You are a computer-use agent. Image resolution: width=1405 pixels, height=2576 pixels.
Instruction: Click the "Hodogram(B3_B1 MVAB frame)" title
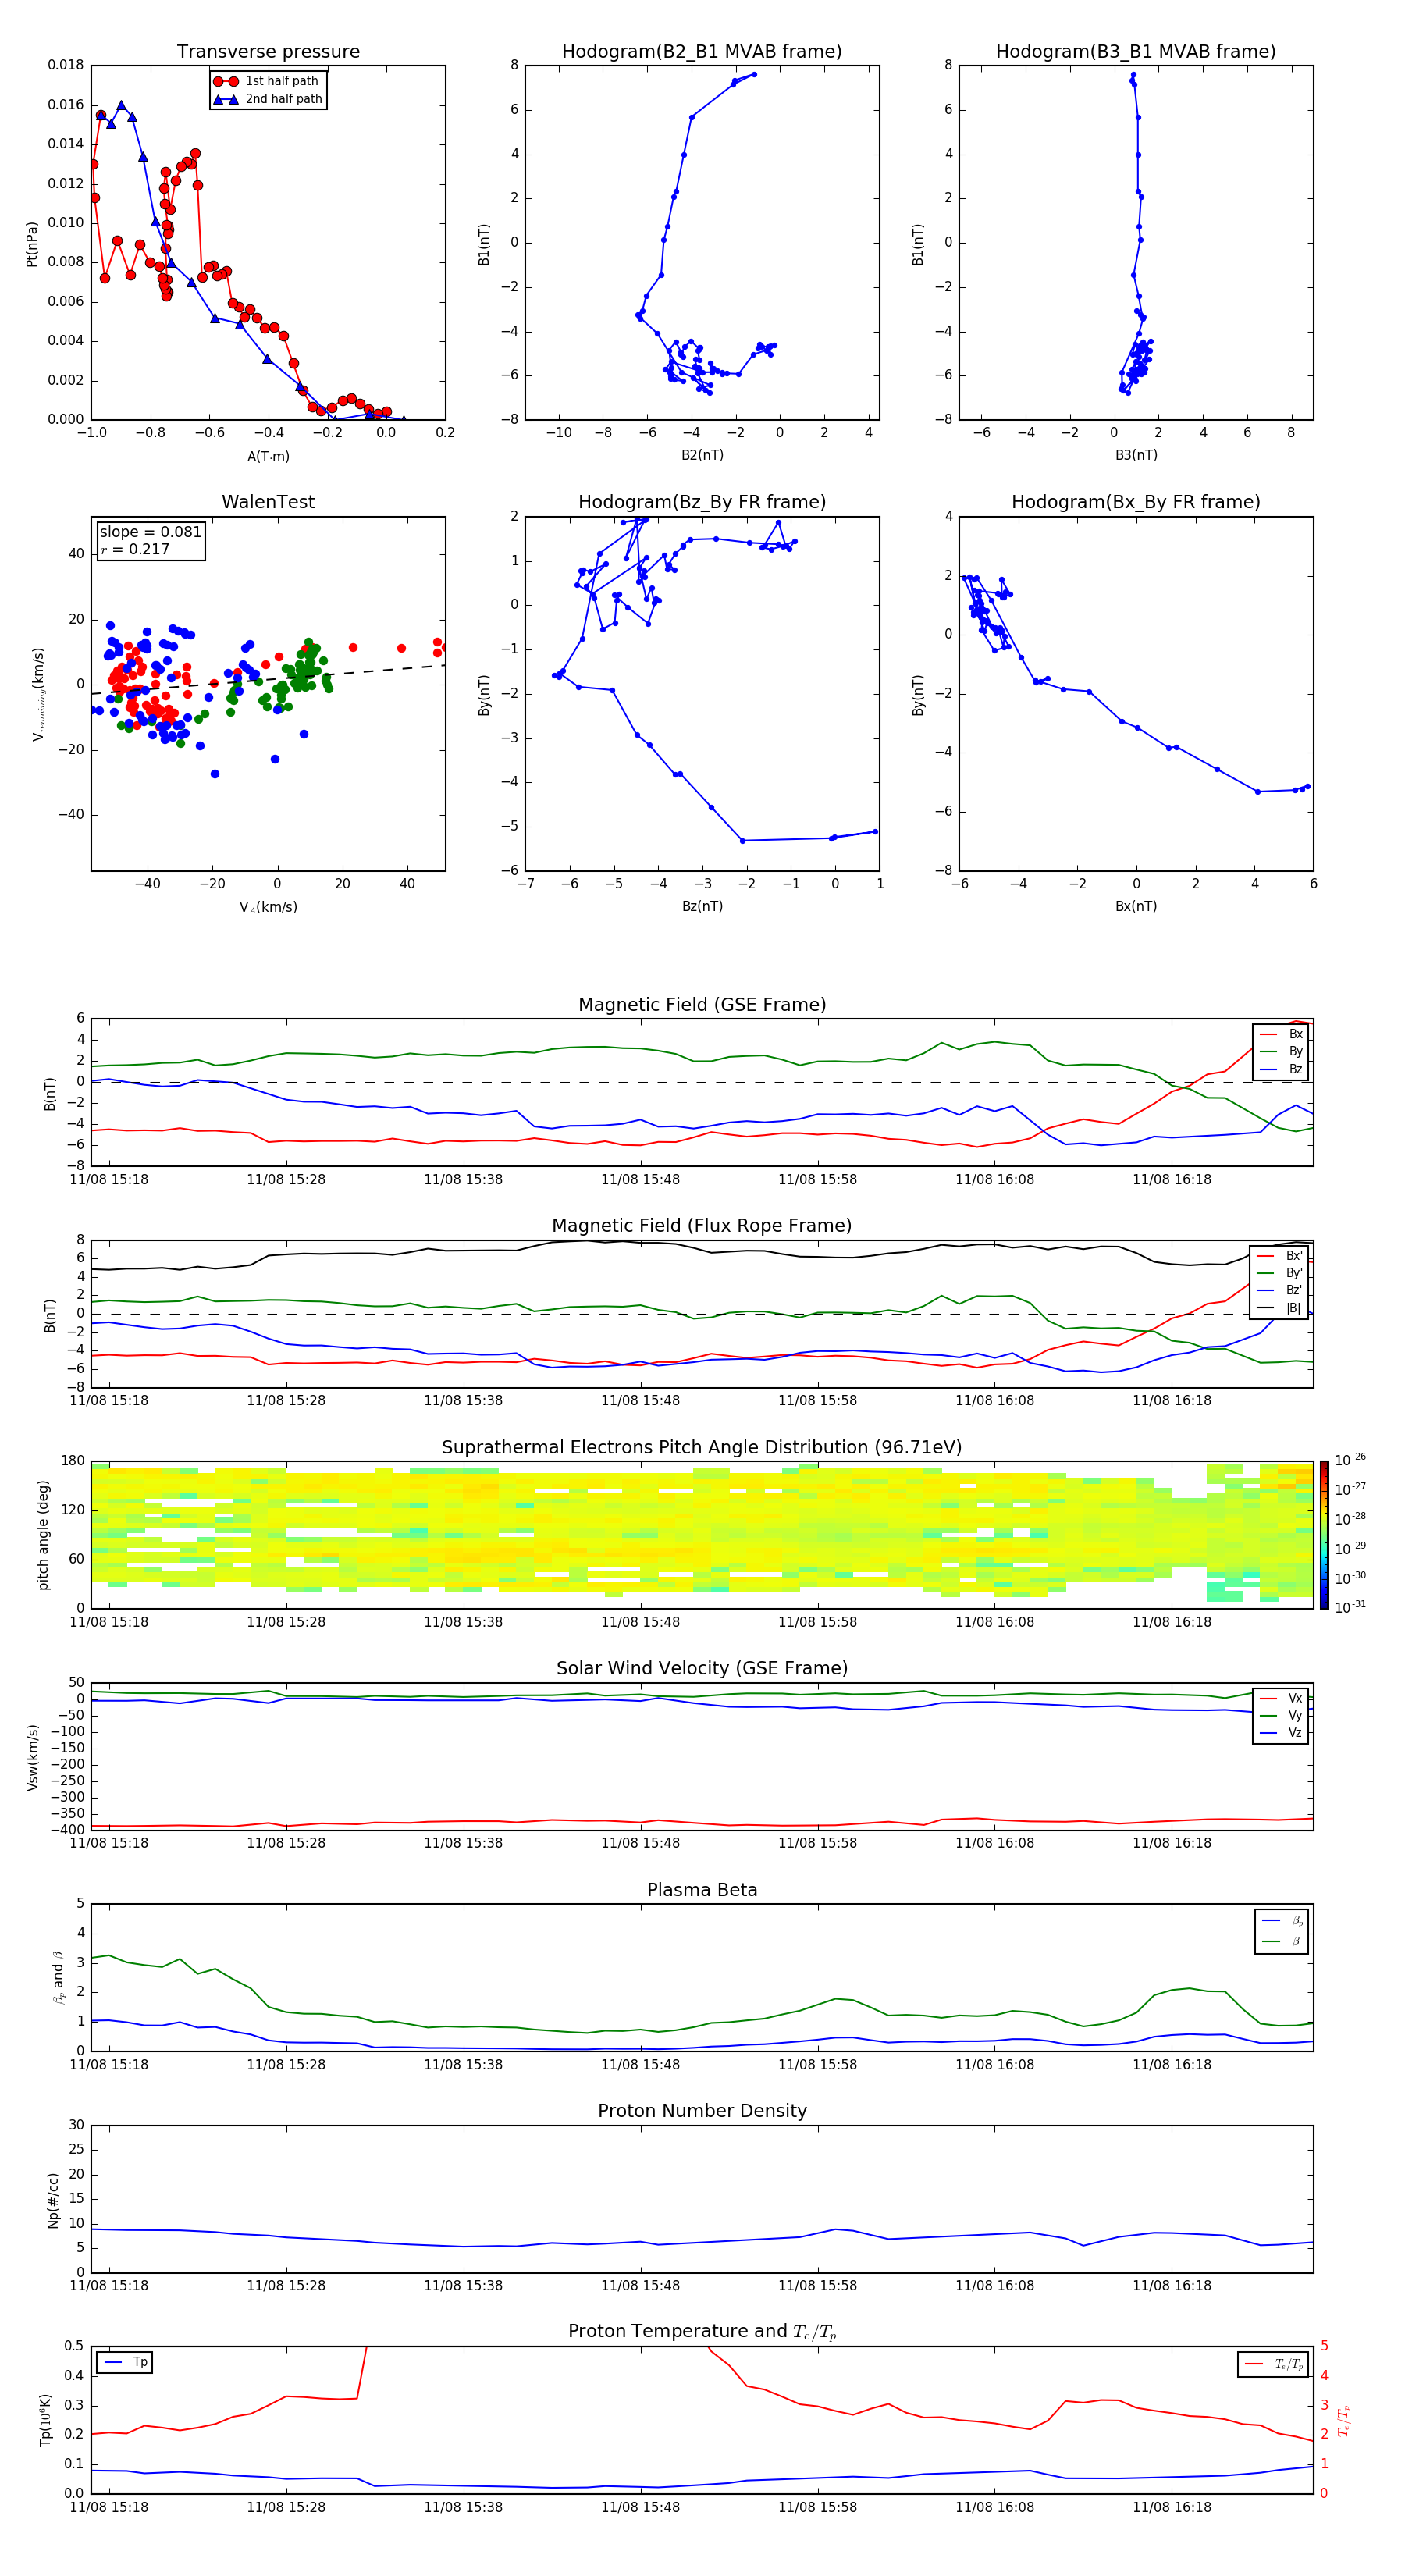[1136, 51]
